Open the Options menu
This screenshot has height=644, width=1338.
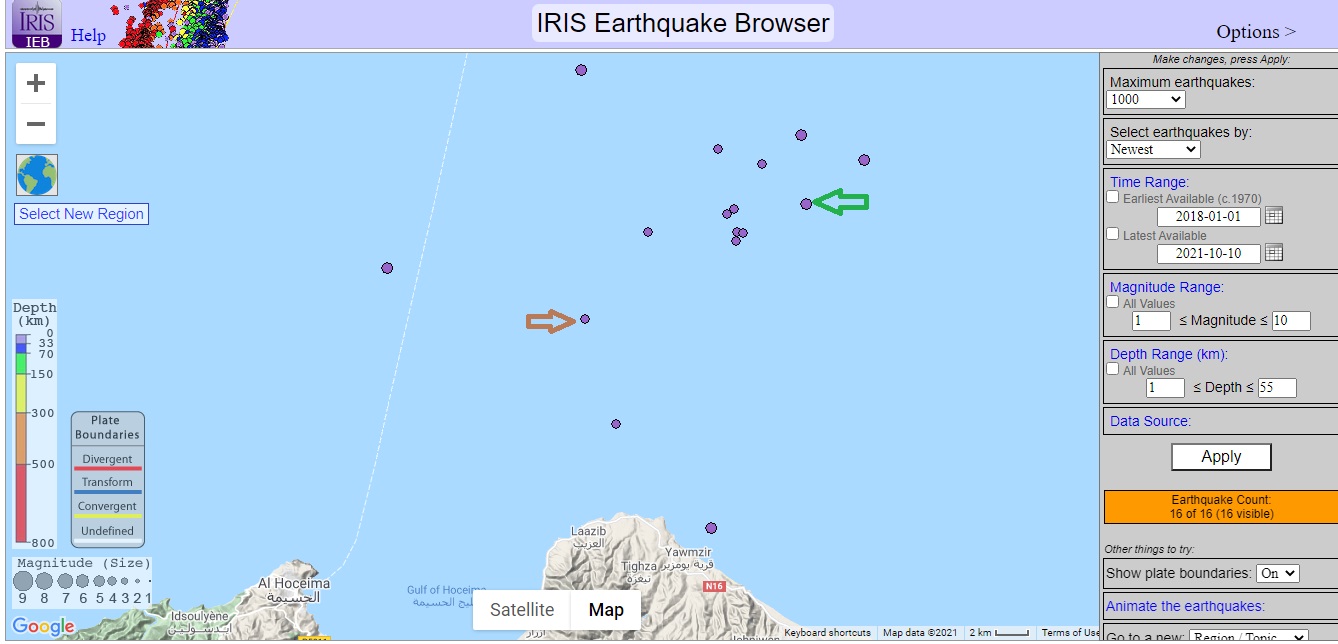pyautogui.click(x=1256, y=32)
